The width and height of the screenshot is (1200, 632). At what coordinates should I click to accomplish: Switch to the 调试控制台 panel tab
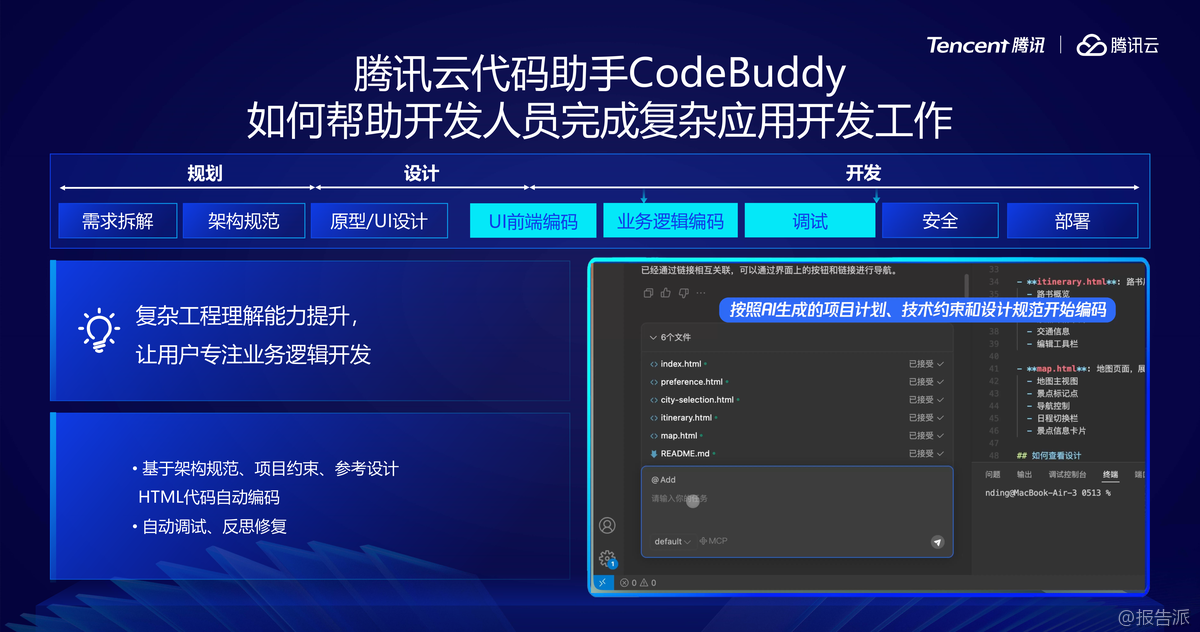(1067, 475)
